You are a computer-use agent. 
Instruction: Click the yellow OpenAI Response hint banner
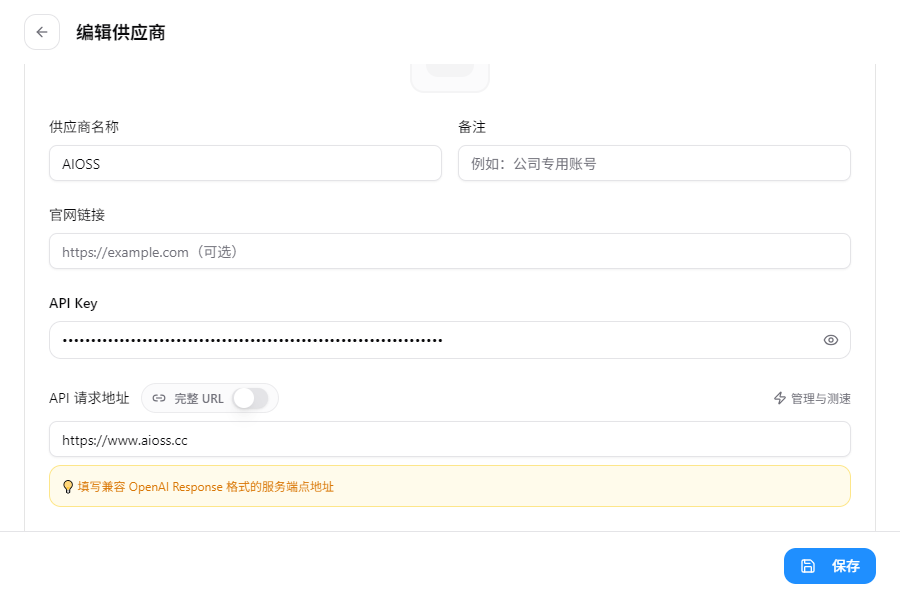pos(449,486)
